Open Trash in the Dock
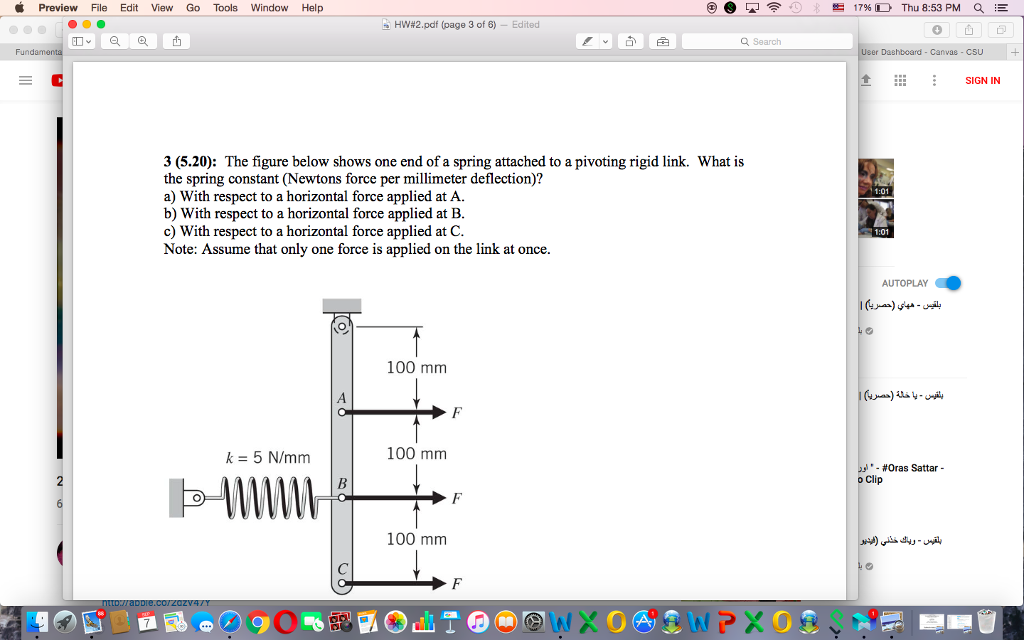Screen dimensions: 1024x640 pos(986,622)
